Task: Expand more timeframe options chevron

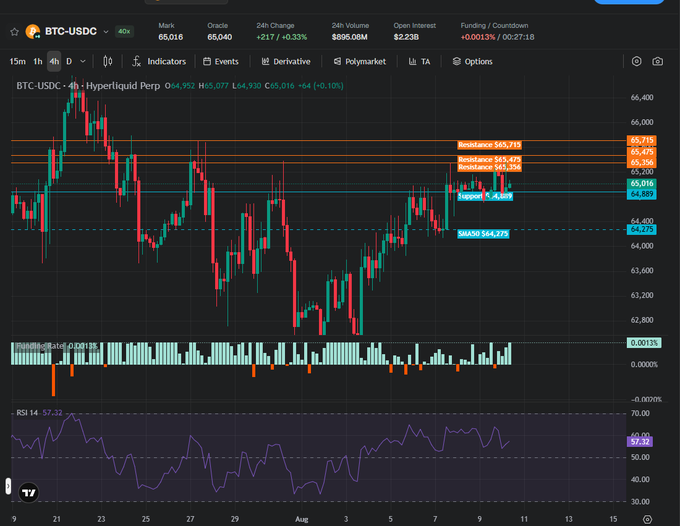Action: (83, 62)
